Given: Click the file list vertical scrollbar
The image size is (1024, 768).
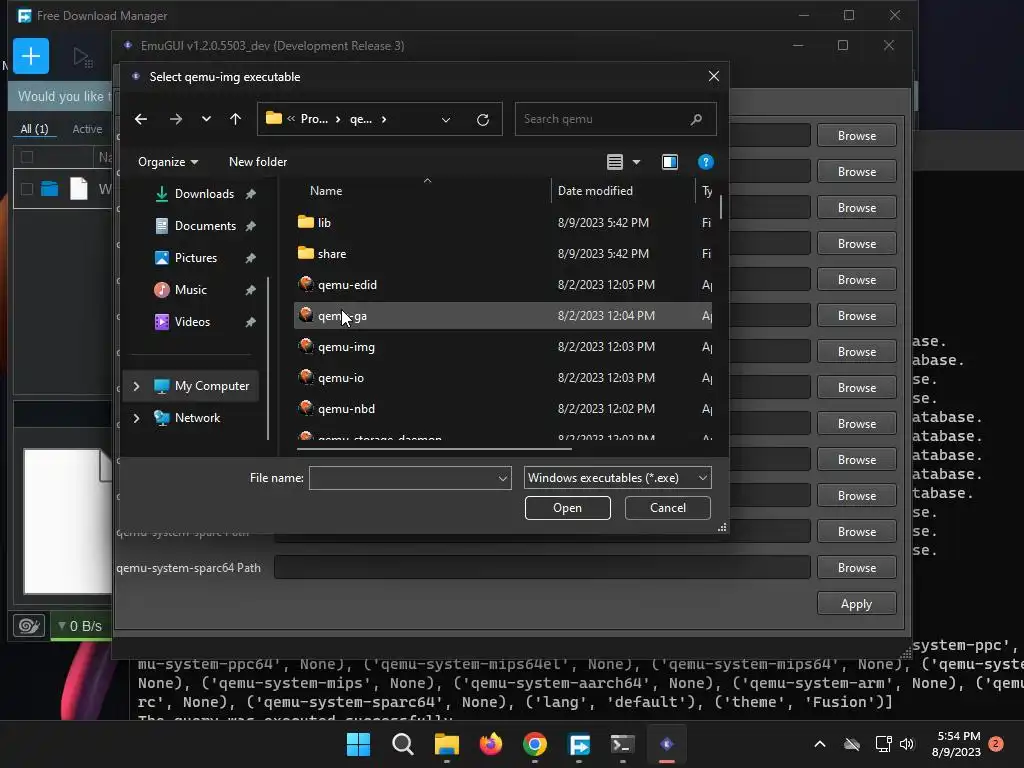Looking at the screenshot, I should pyautogui.click(x=721, y=207).
